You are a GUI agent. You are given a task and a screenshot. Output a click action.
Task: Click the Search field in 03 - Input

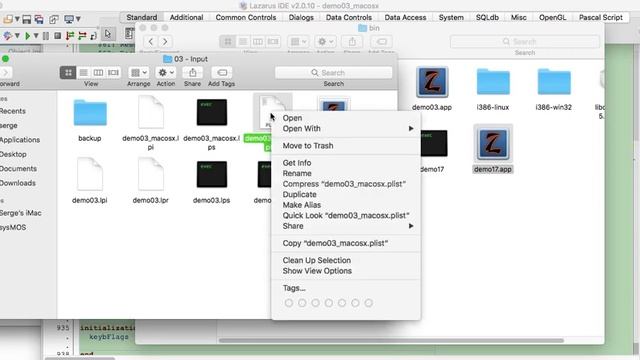click(x=333, y=73)
